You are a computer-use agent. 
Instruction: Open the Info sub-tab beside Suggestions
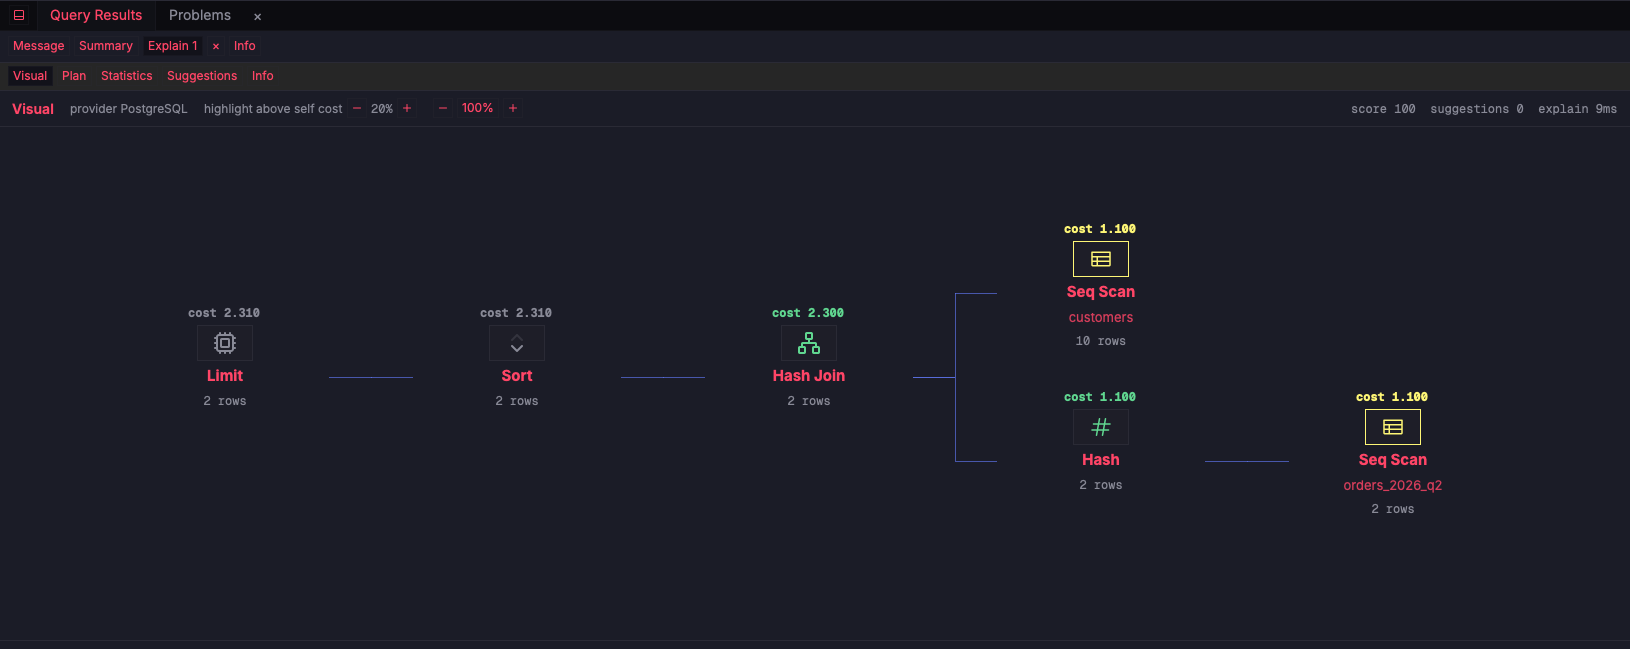coord(263,76)
